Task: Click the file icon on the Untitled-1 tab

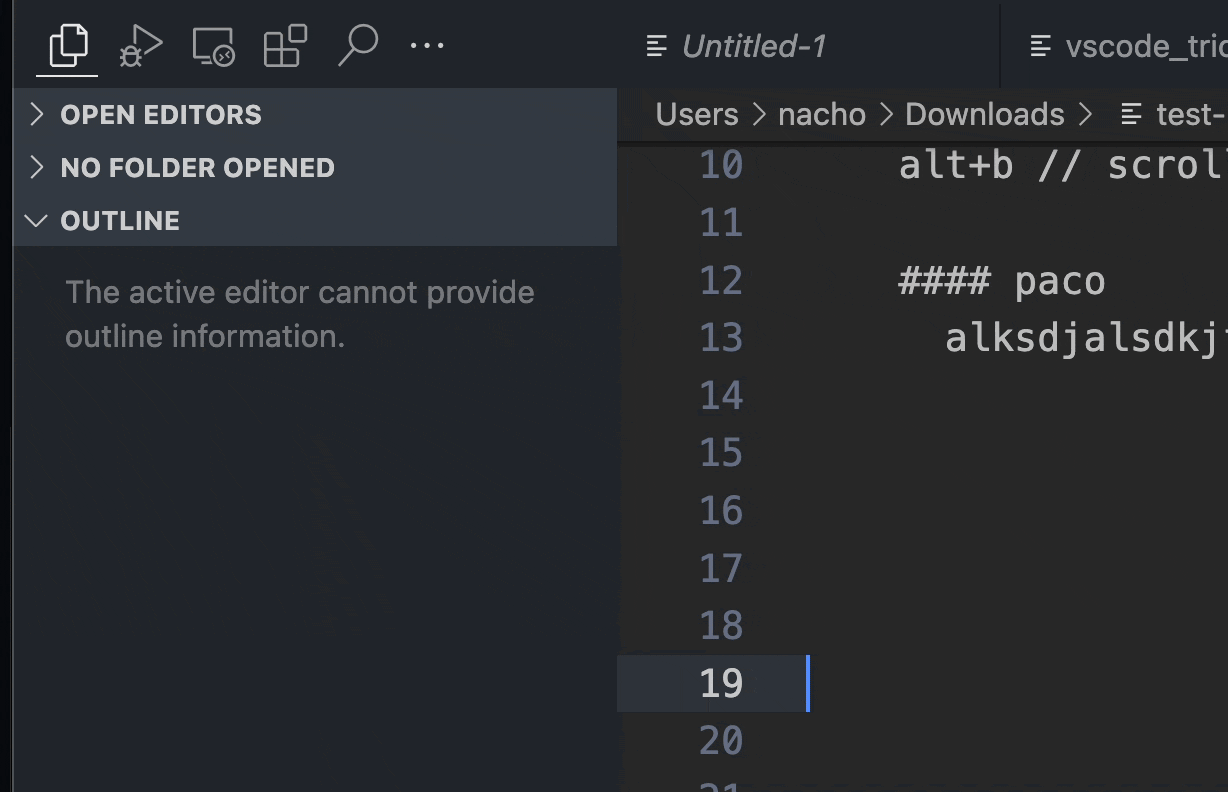Action: [x=655, y=45]
